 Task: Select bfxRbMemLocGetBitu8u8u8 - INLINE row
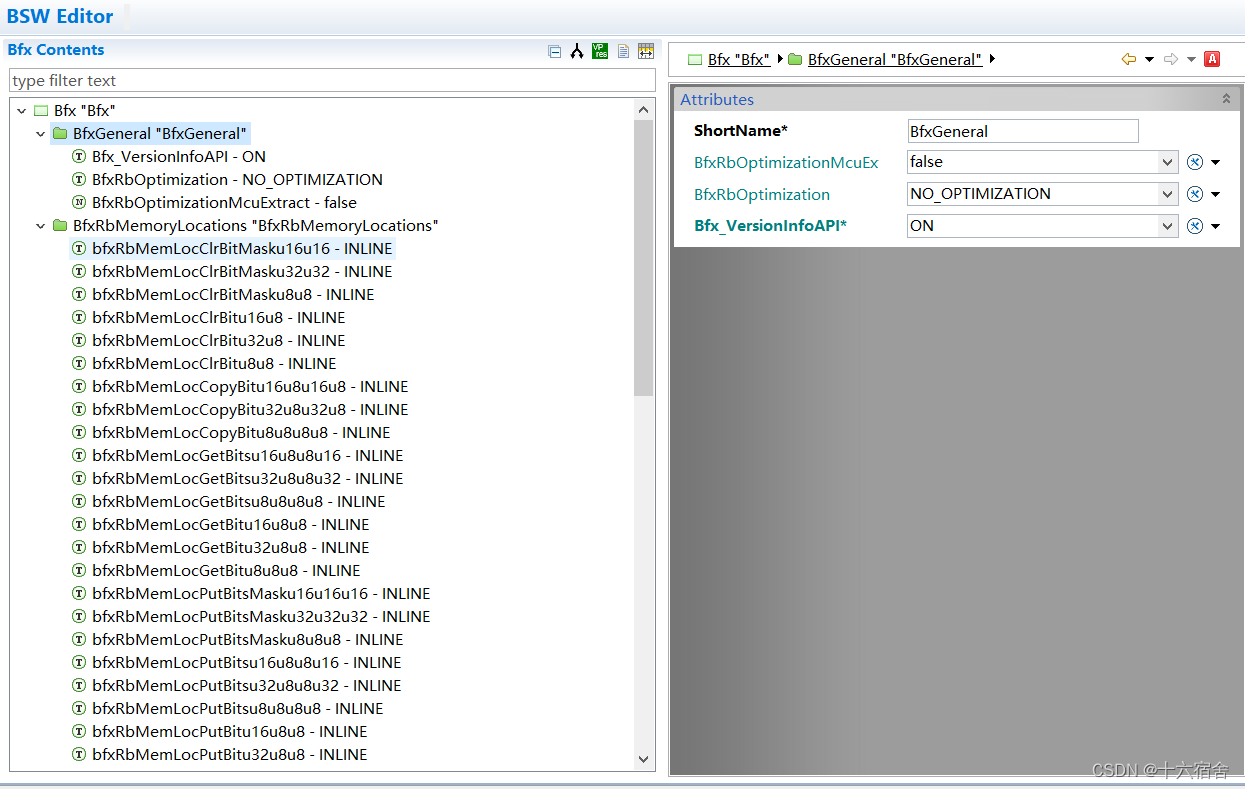click(x=226, y=570)
